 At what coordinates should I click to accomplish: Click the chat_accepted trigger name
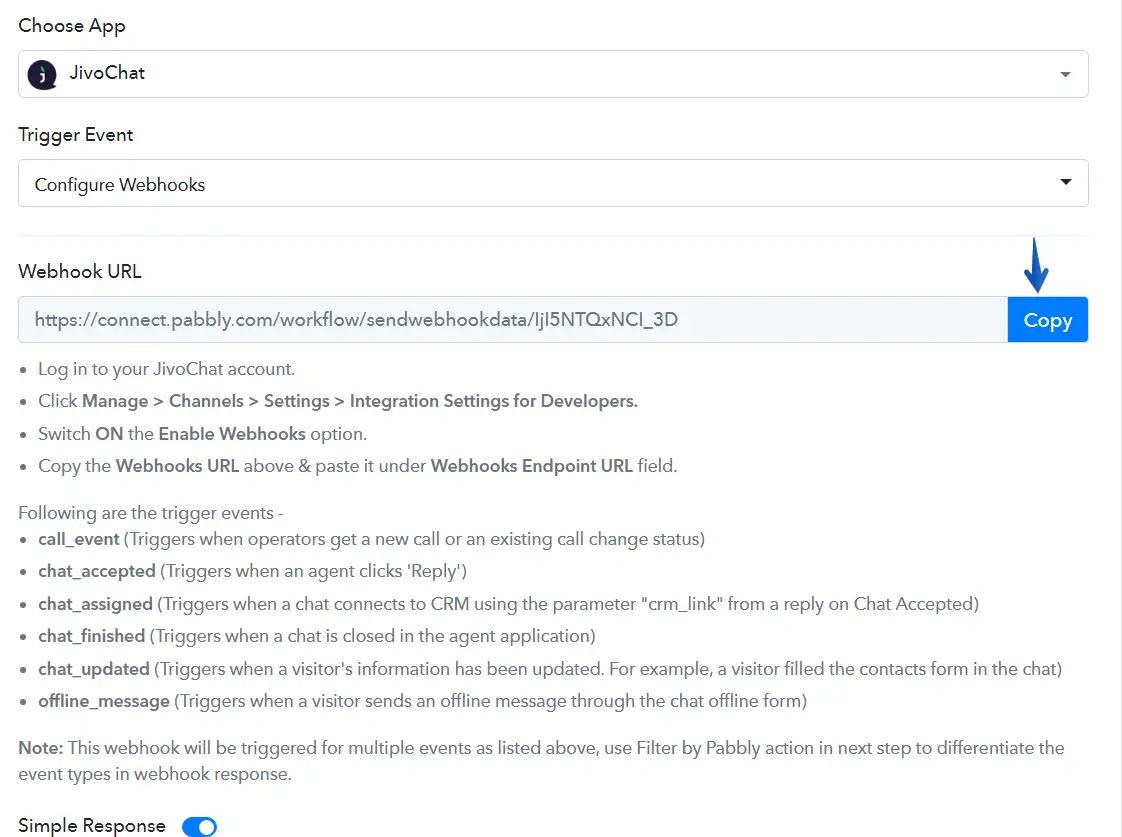coord(97,571)
